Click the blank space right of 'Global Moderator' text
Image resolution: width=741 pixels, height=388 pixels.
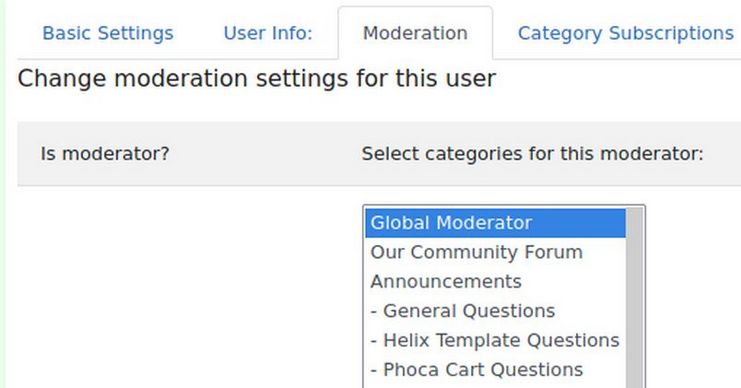pyautogui.click(x=579, y=223)
